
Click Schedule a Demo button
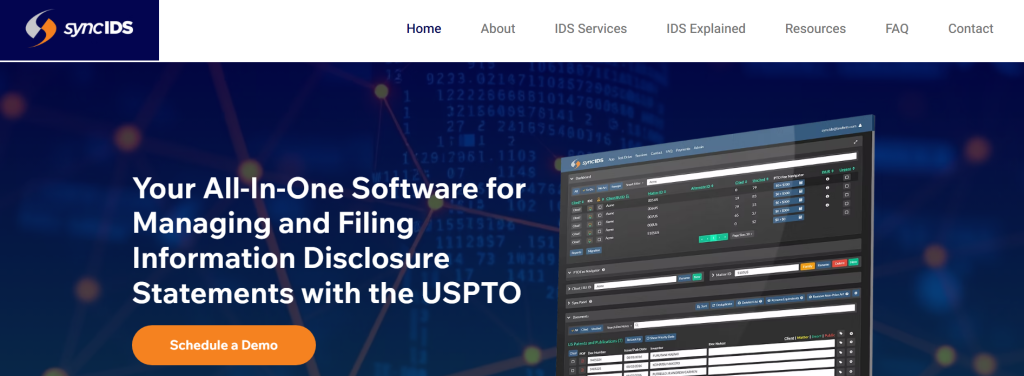pyautogui.click(x=223, y=345)
